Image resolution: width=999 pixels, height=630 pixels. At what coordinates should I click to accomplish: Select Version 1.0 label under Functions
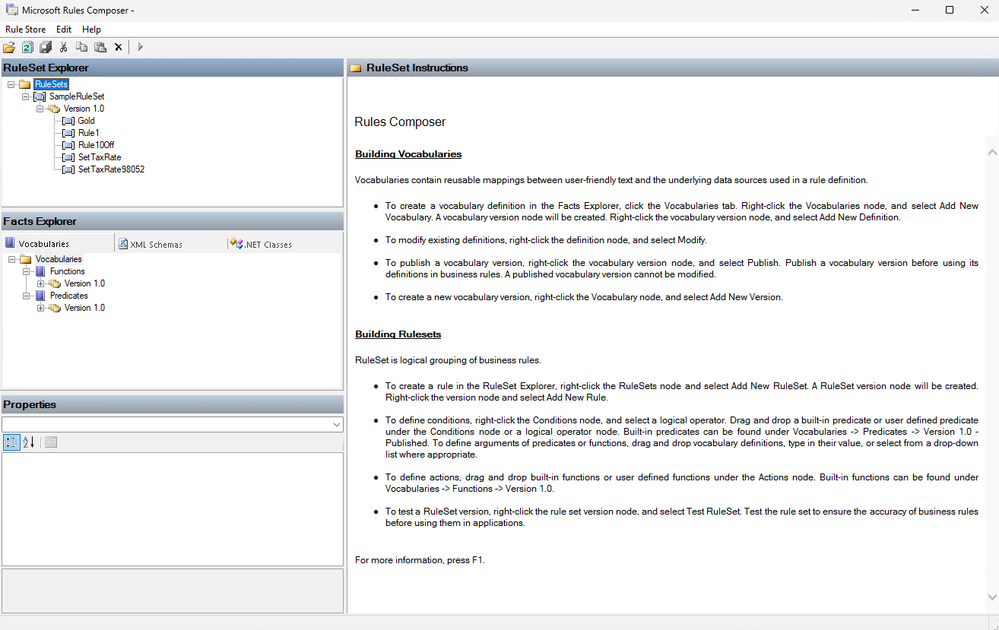click(x=84, y=283)
